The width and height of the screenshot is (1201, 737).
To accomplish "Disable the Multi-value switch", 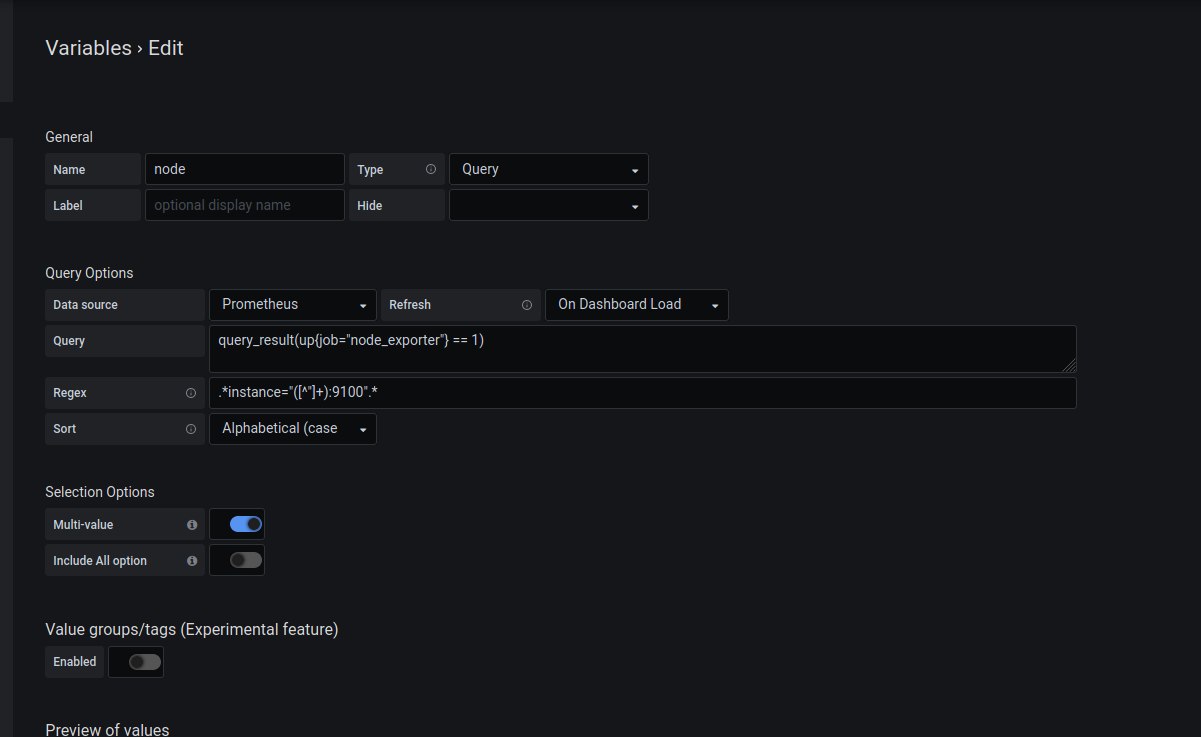I will [245, 524].
